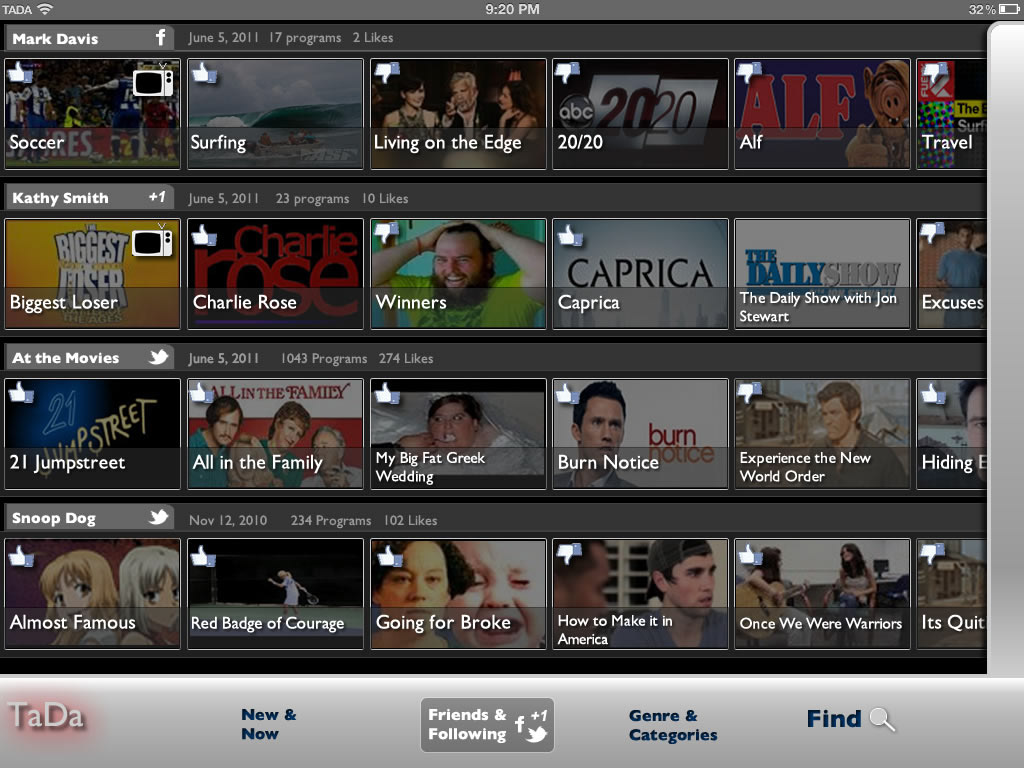Open the Genre & Categories tab

(673, 725)
